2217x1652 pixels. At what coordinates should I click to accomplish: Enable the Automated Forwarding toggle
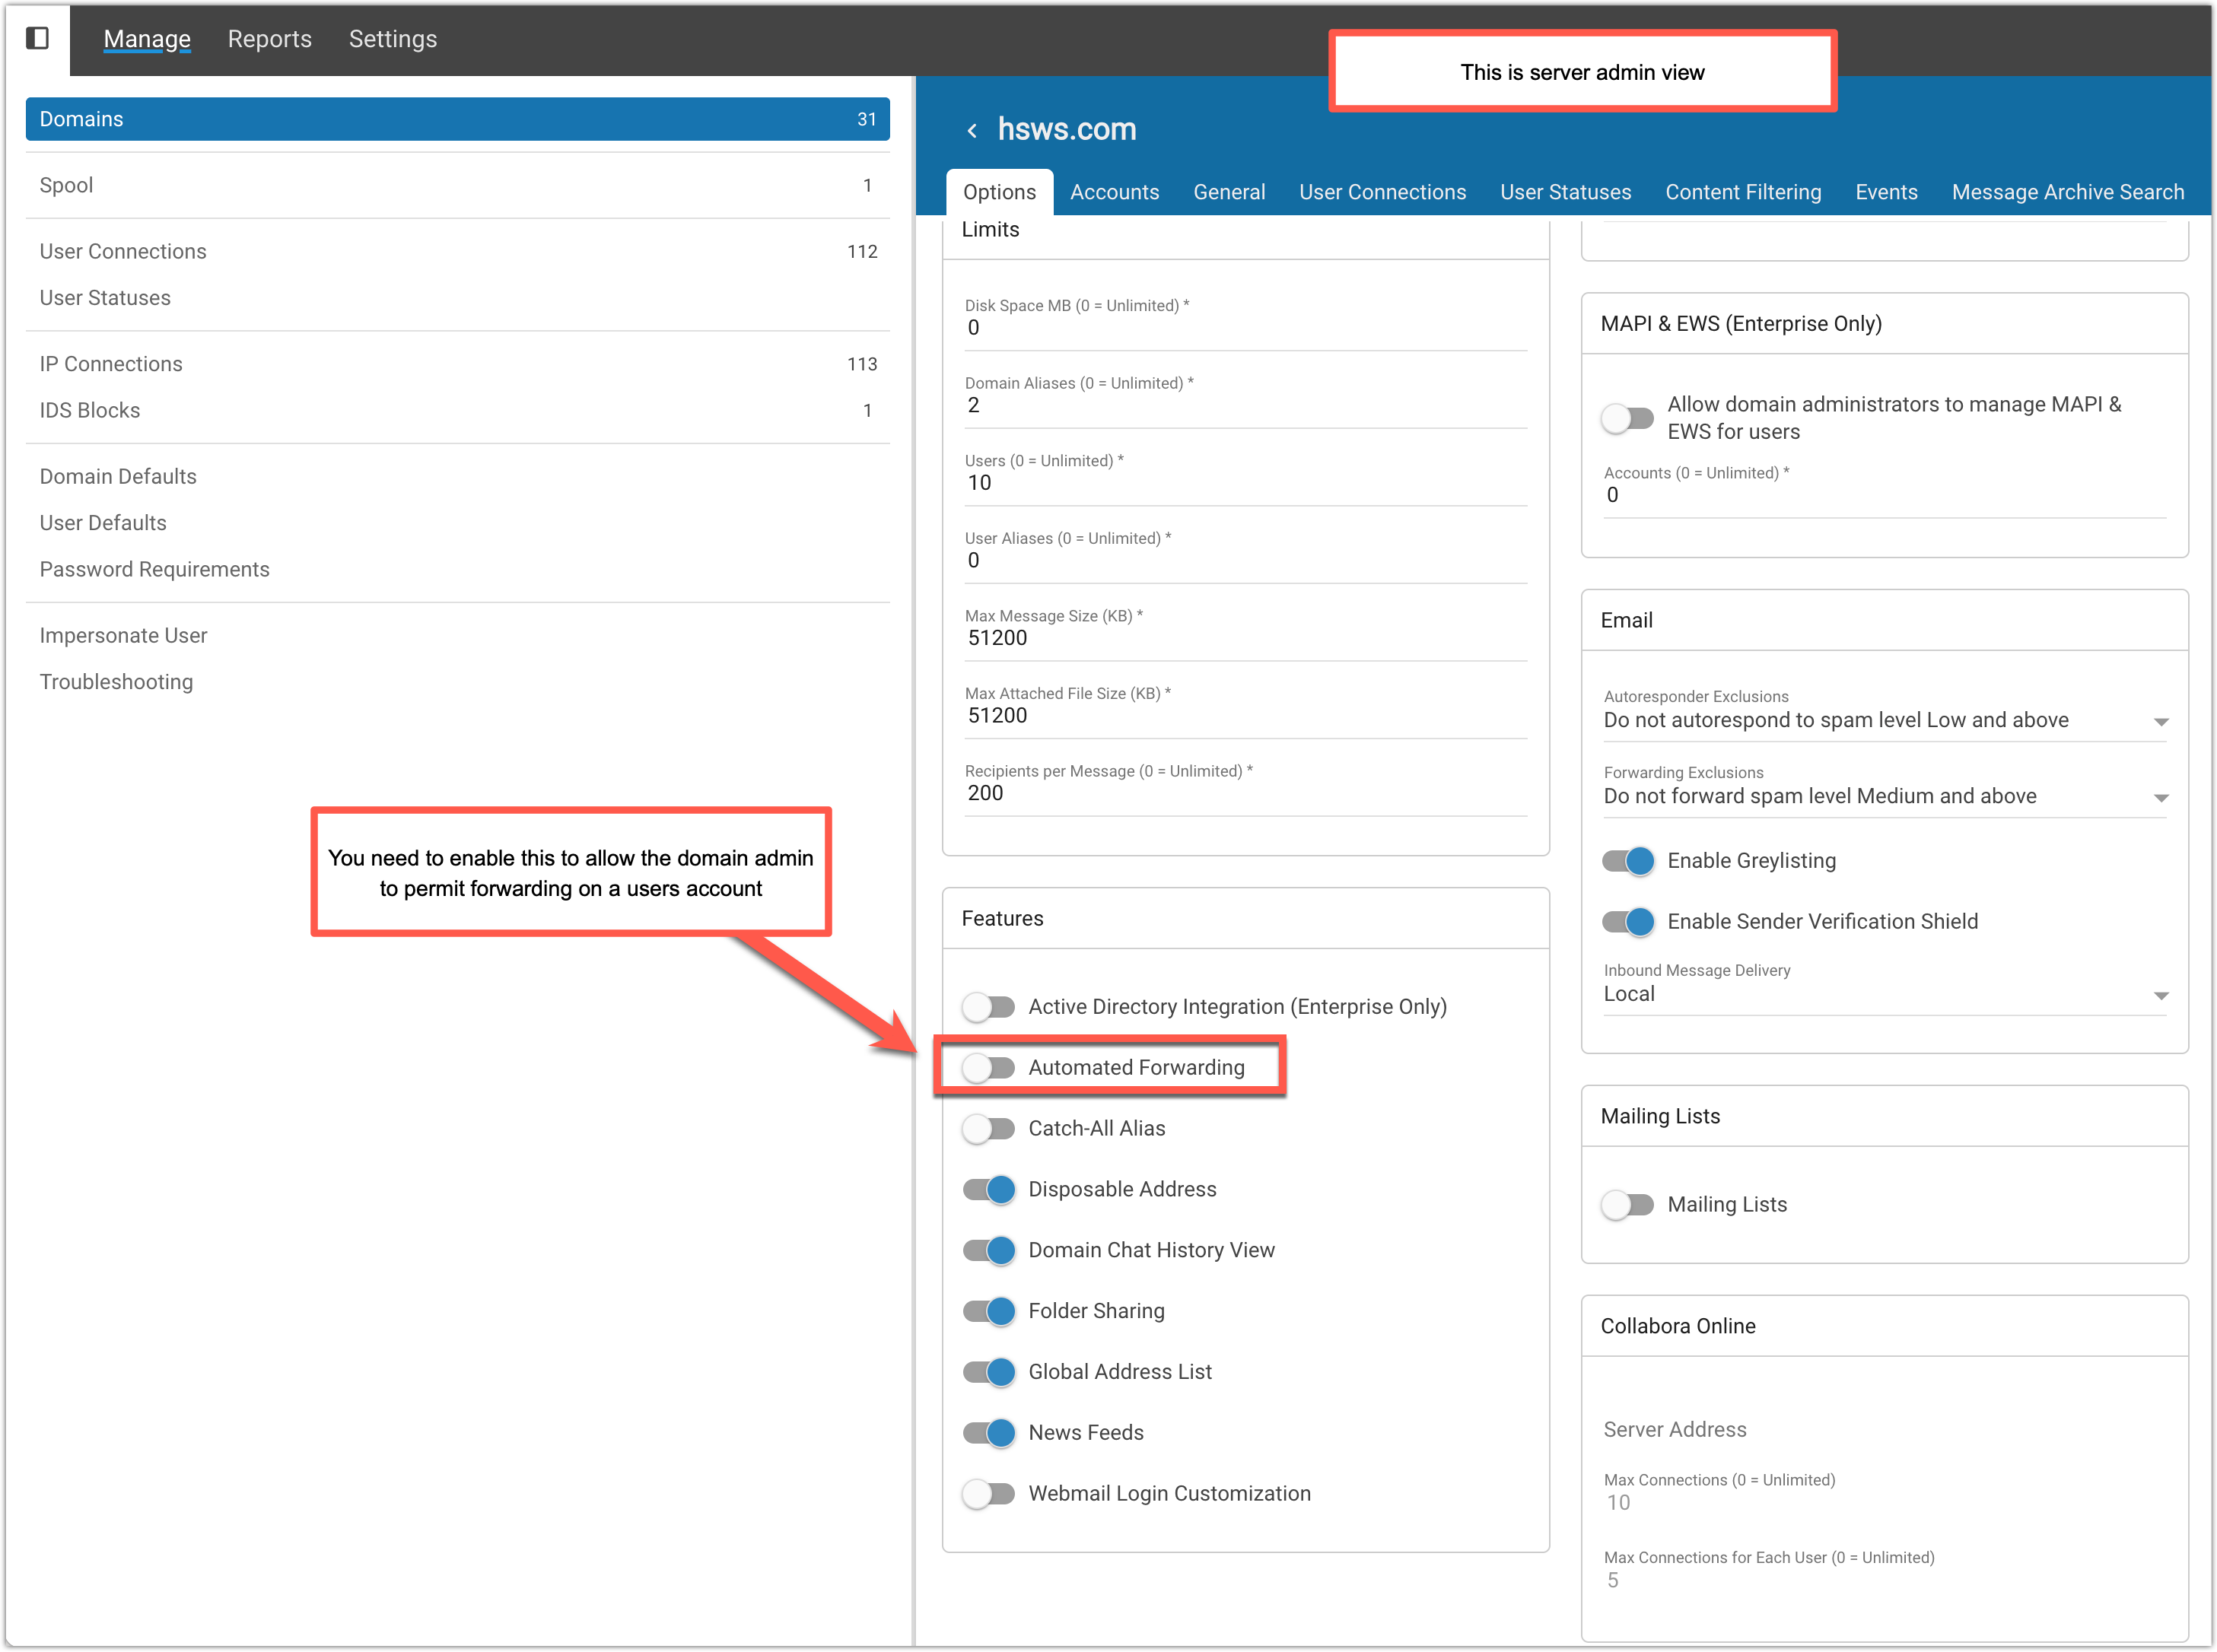pos(988,1067)
